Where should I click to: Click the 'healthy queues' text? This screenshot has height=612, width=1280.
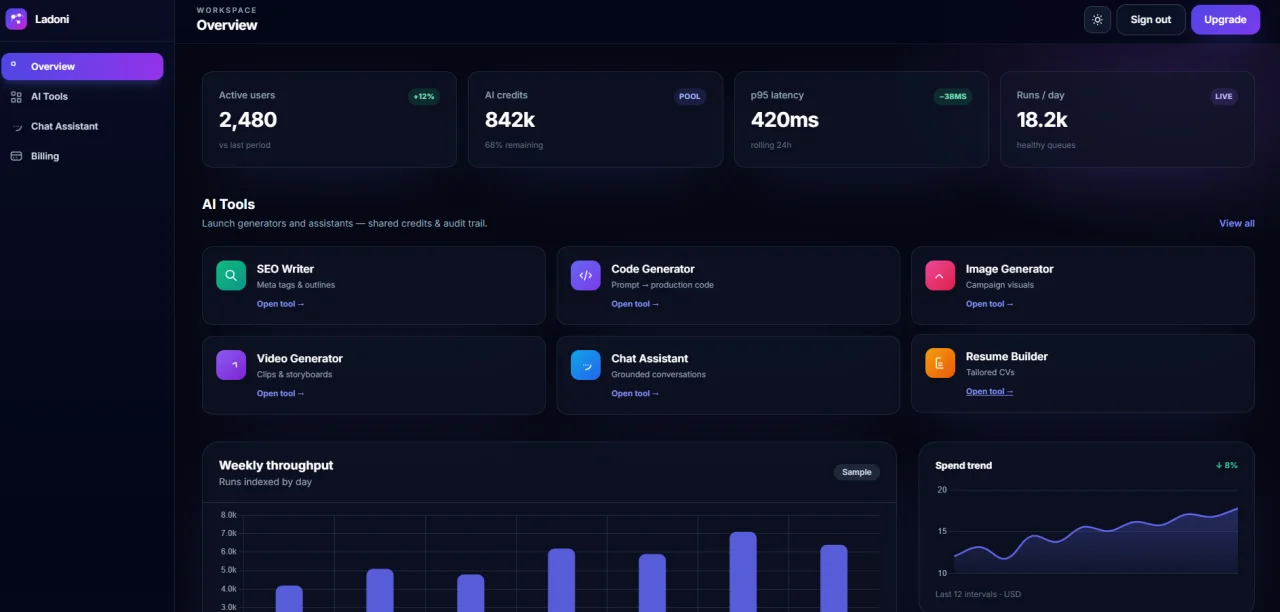[1046, 146]
